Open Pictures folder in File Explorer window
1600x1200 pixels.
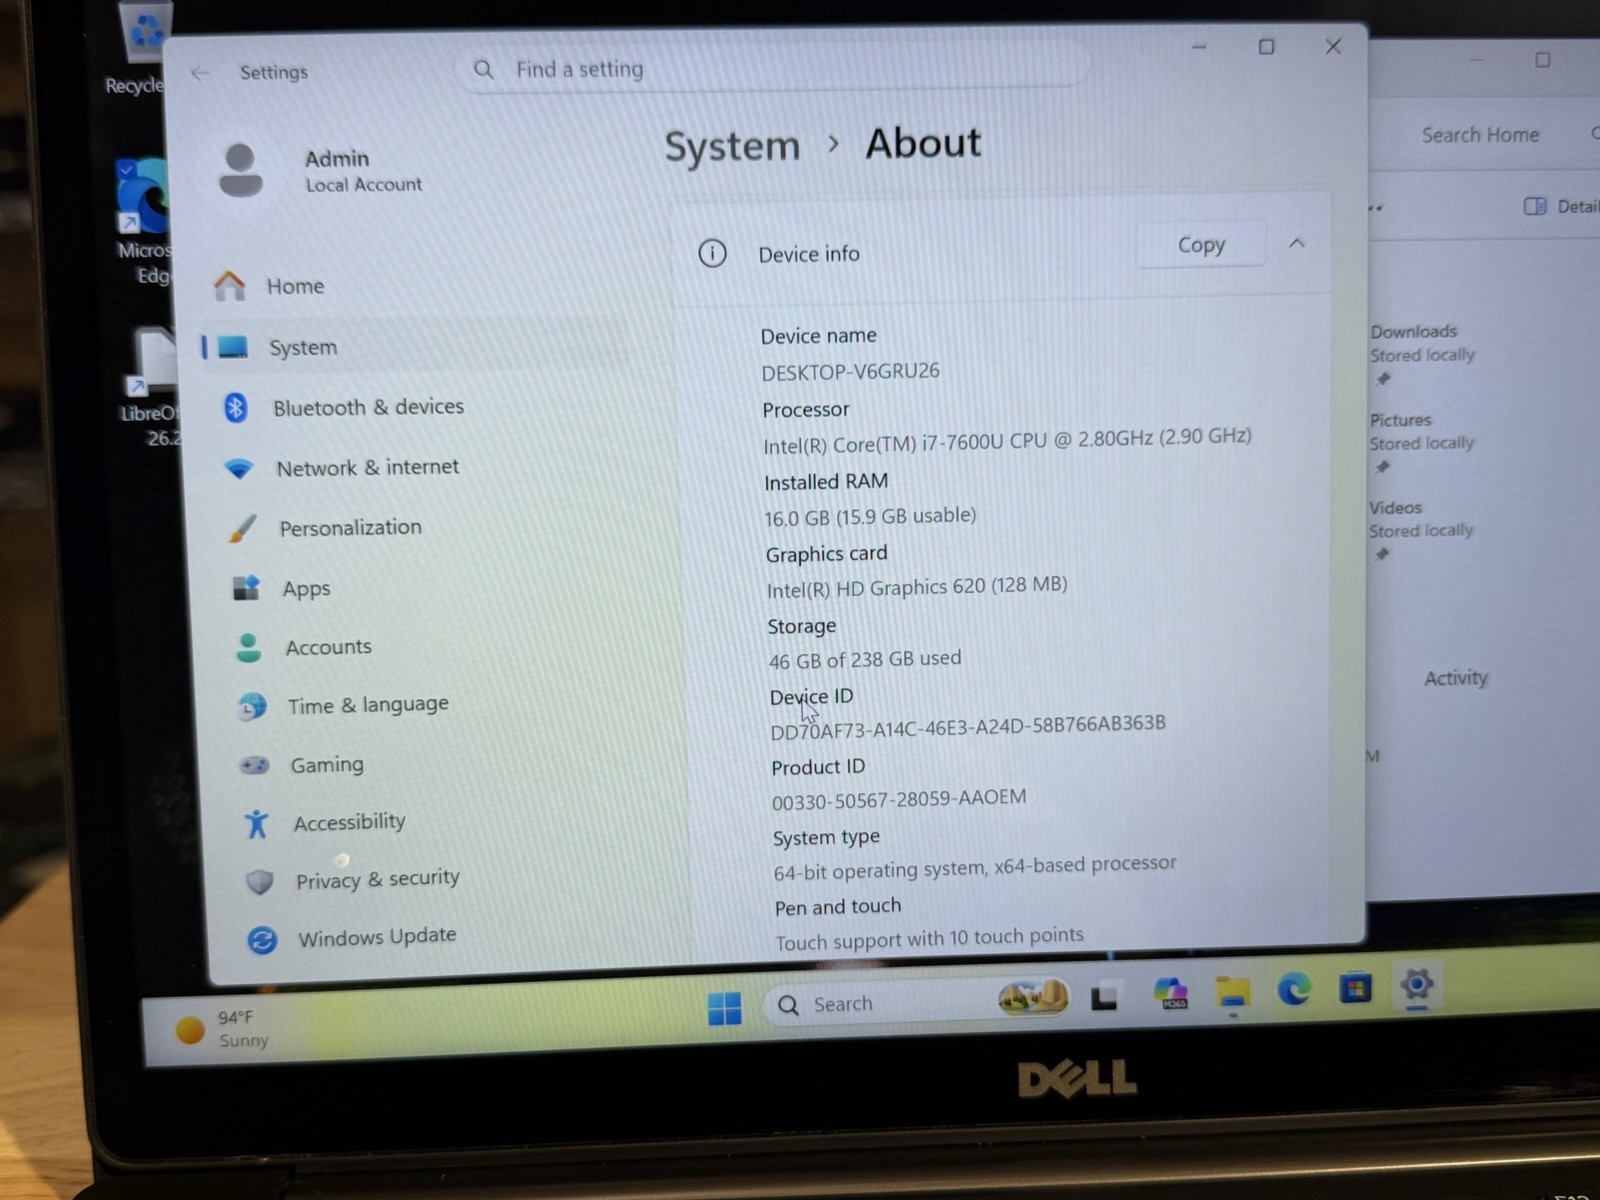[1421, 431]
